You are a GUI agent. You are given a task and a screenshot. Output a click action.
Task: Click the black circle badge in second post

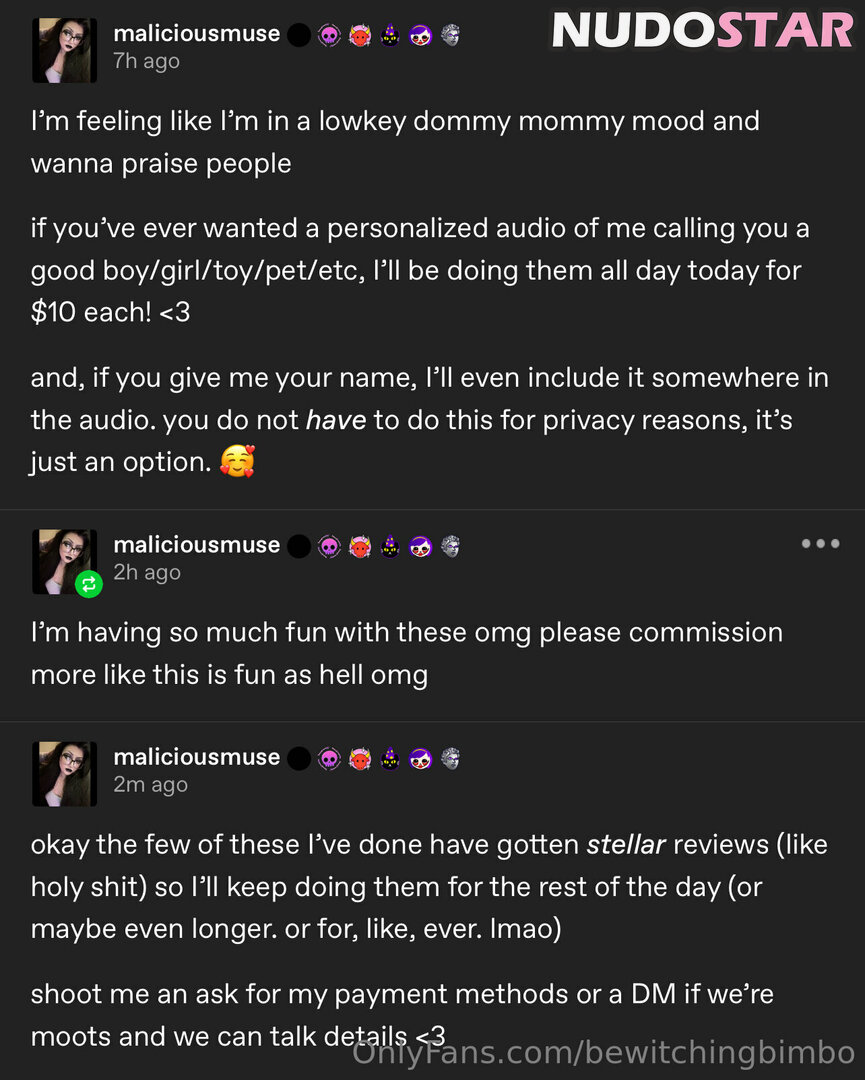click(x=298, y=547)
